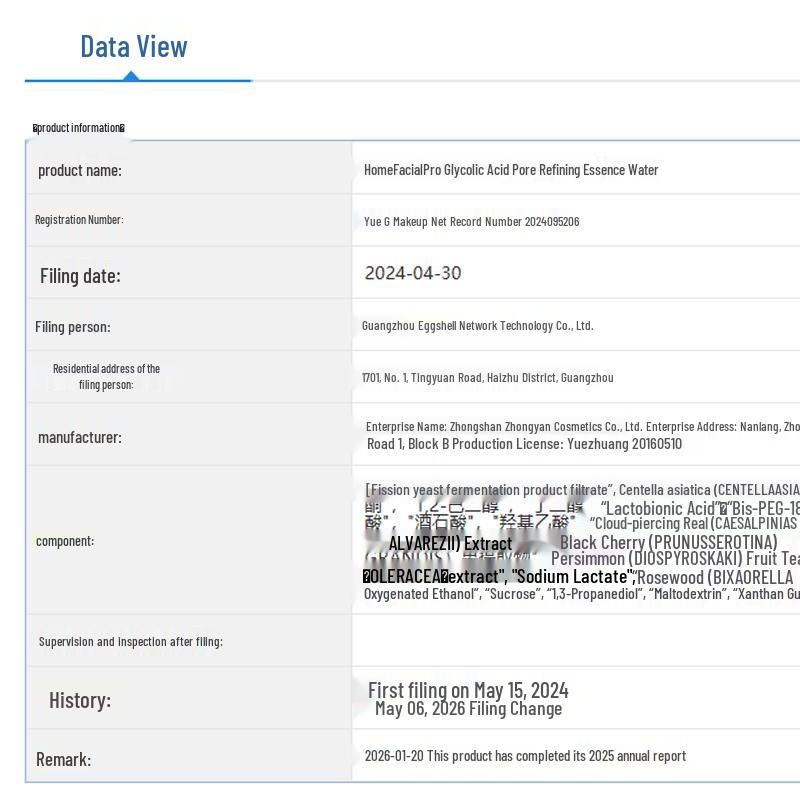Viewport: 800px width, 800px height.
Task: Click the 'product name:' label
Action: pos(80,170)
